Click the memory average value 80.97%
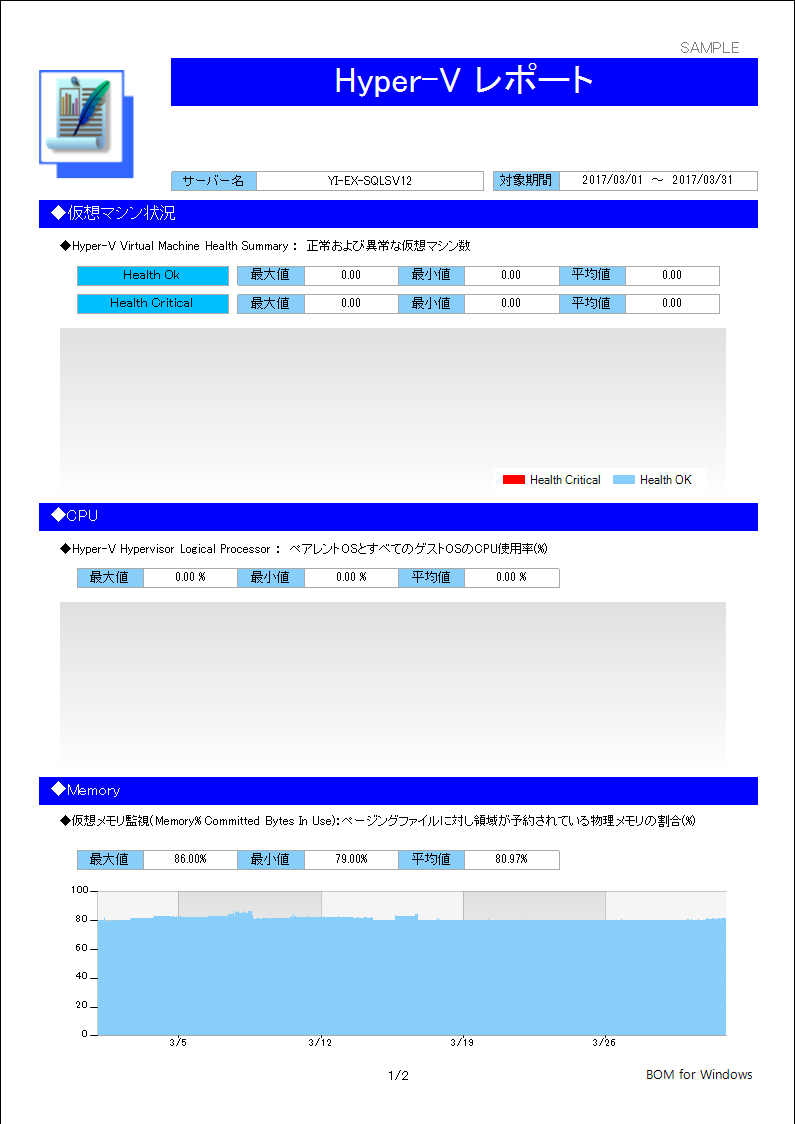The height and width of the screenshot is (1124, 795). [x=511, y=859]
